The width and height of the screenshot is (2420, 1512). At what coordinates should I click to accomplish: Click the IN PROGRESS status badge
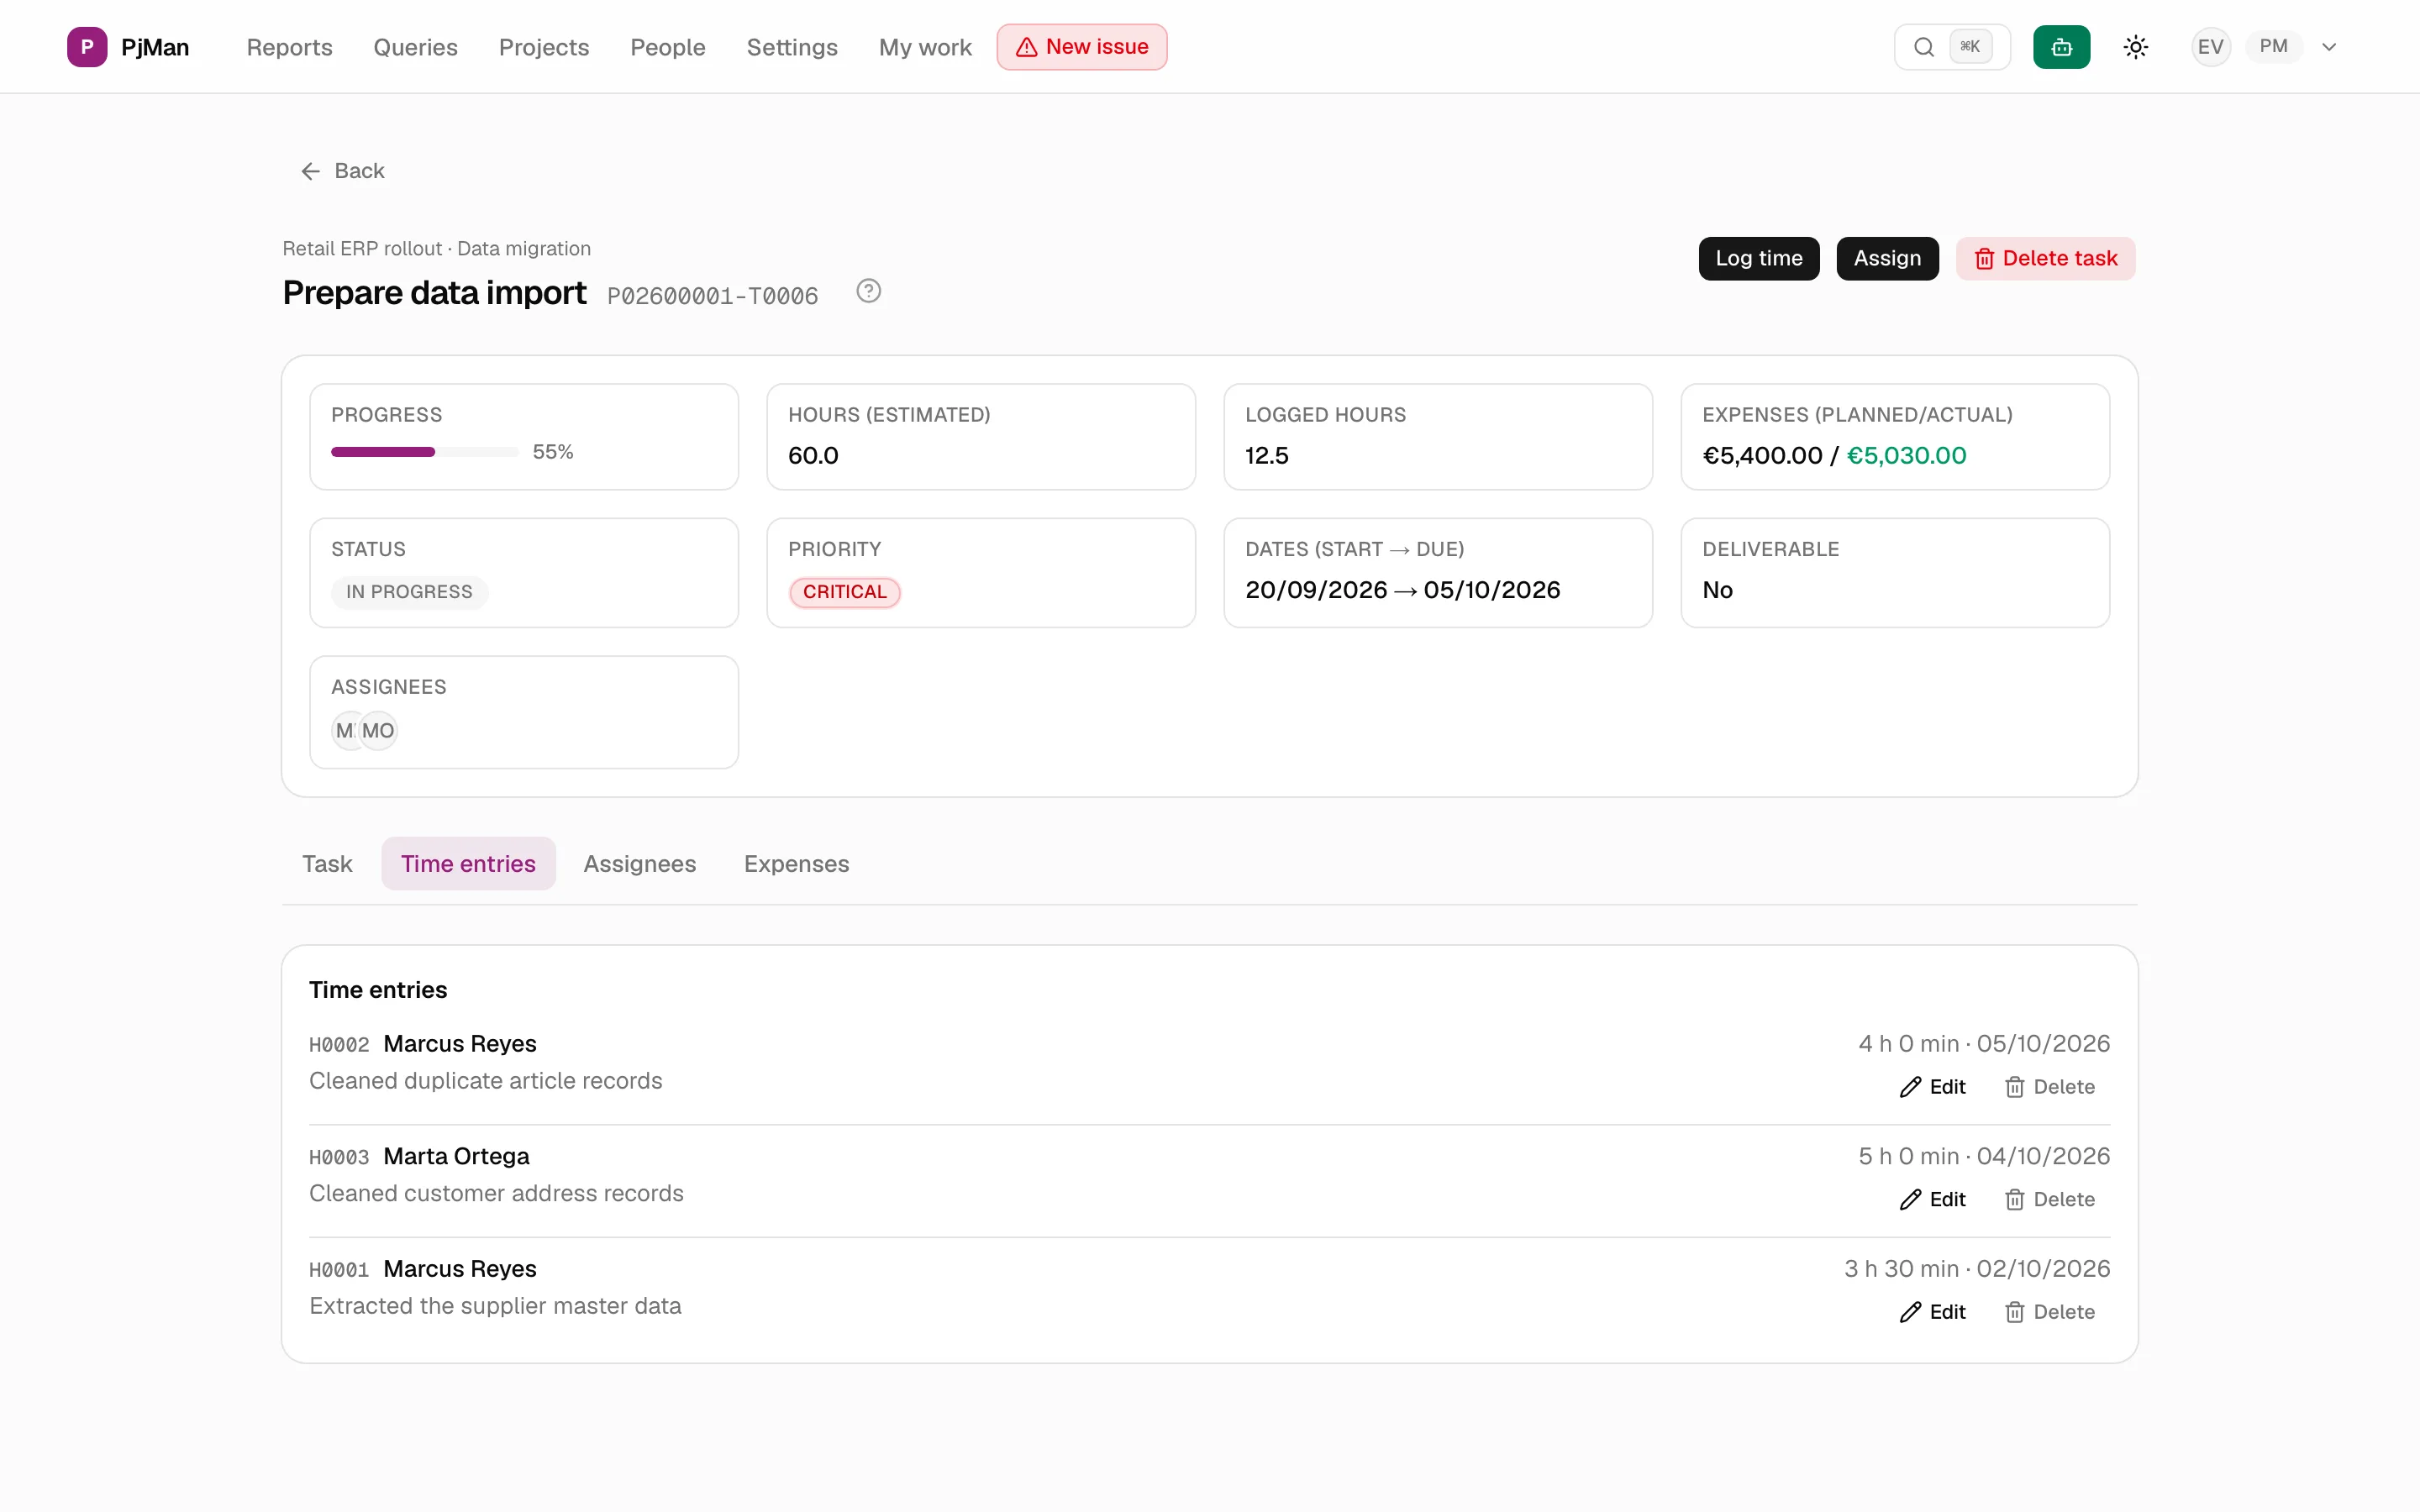[x=409, y=592]
